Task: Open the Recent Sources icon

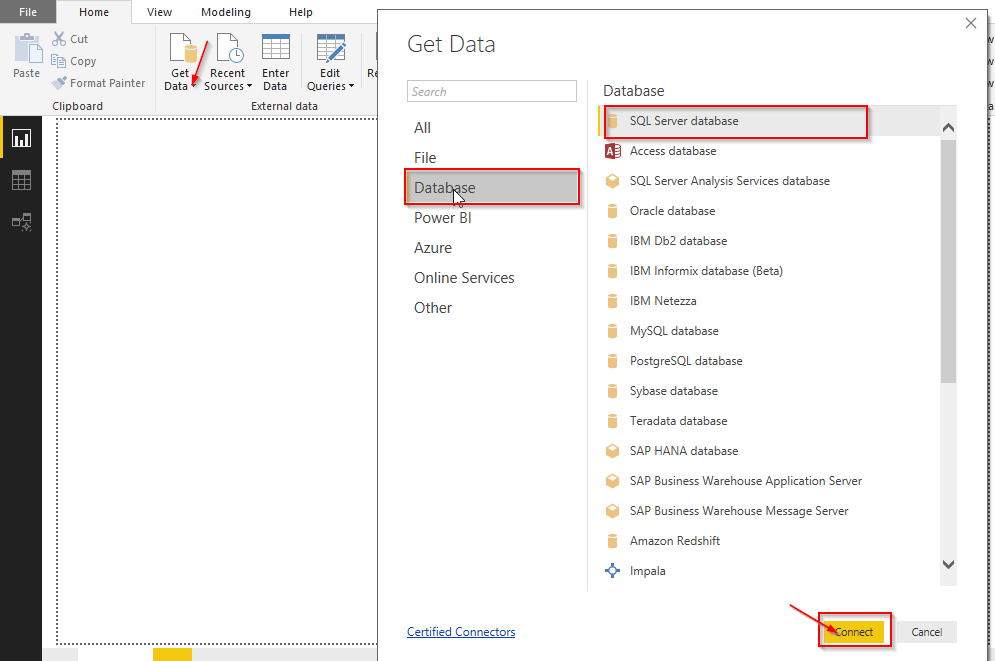Action: tap(228, 49)
